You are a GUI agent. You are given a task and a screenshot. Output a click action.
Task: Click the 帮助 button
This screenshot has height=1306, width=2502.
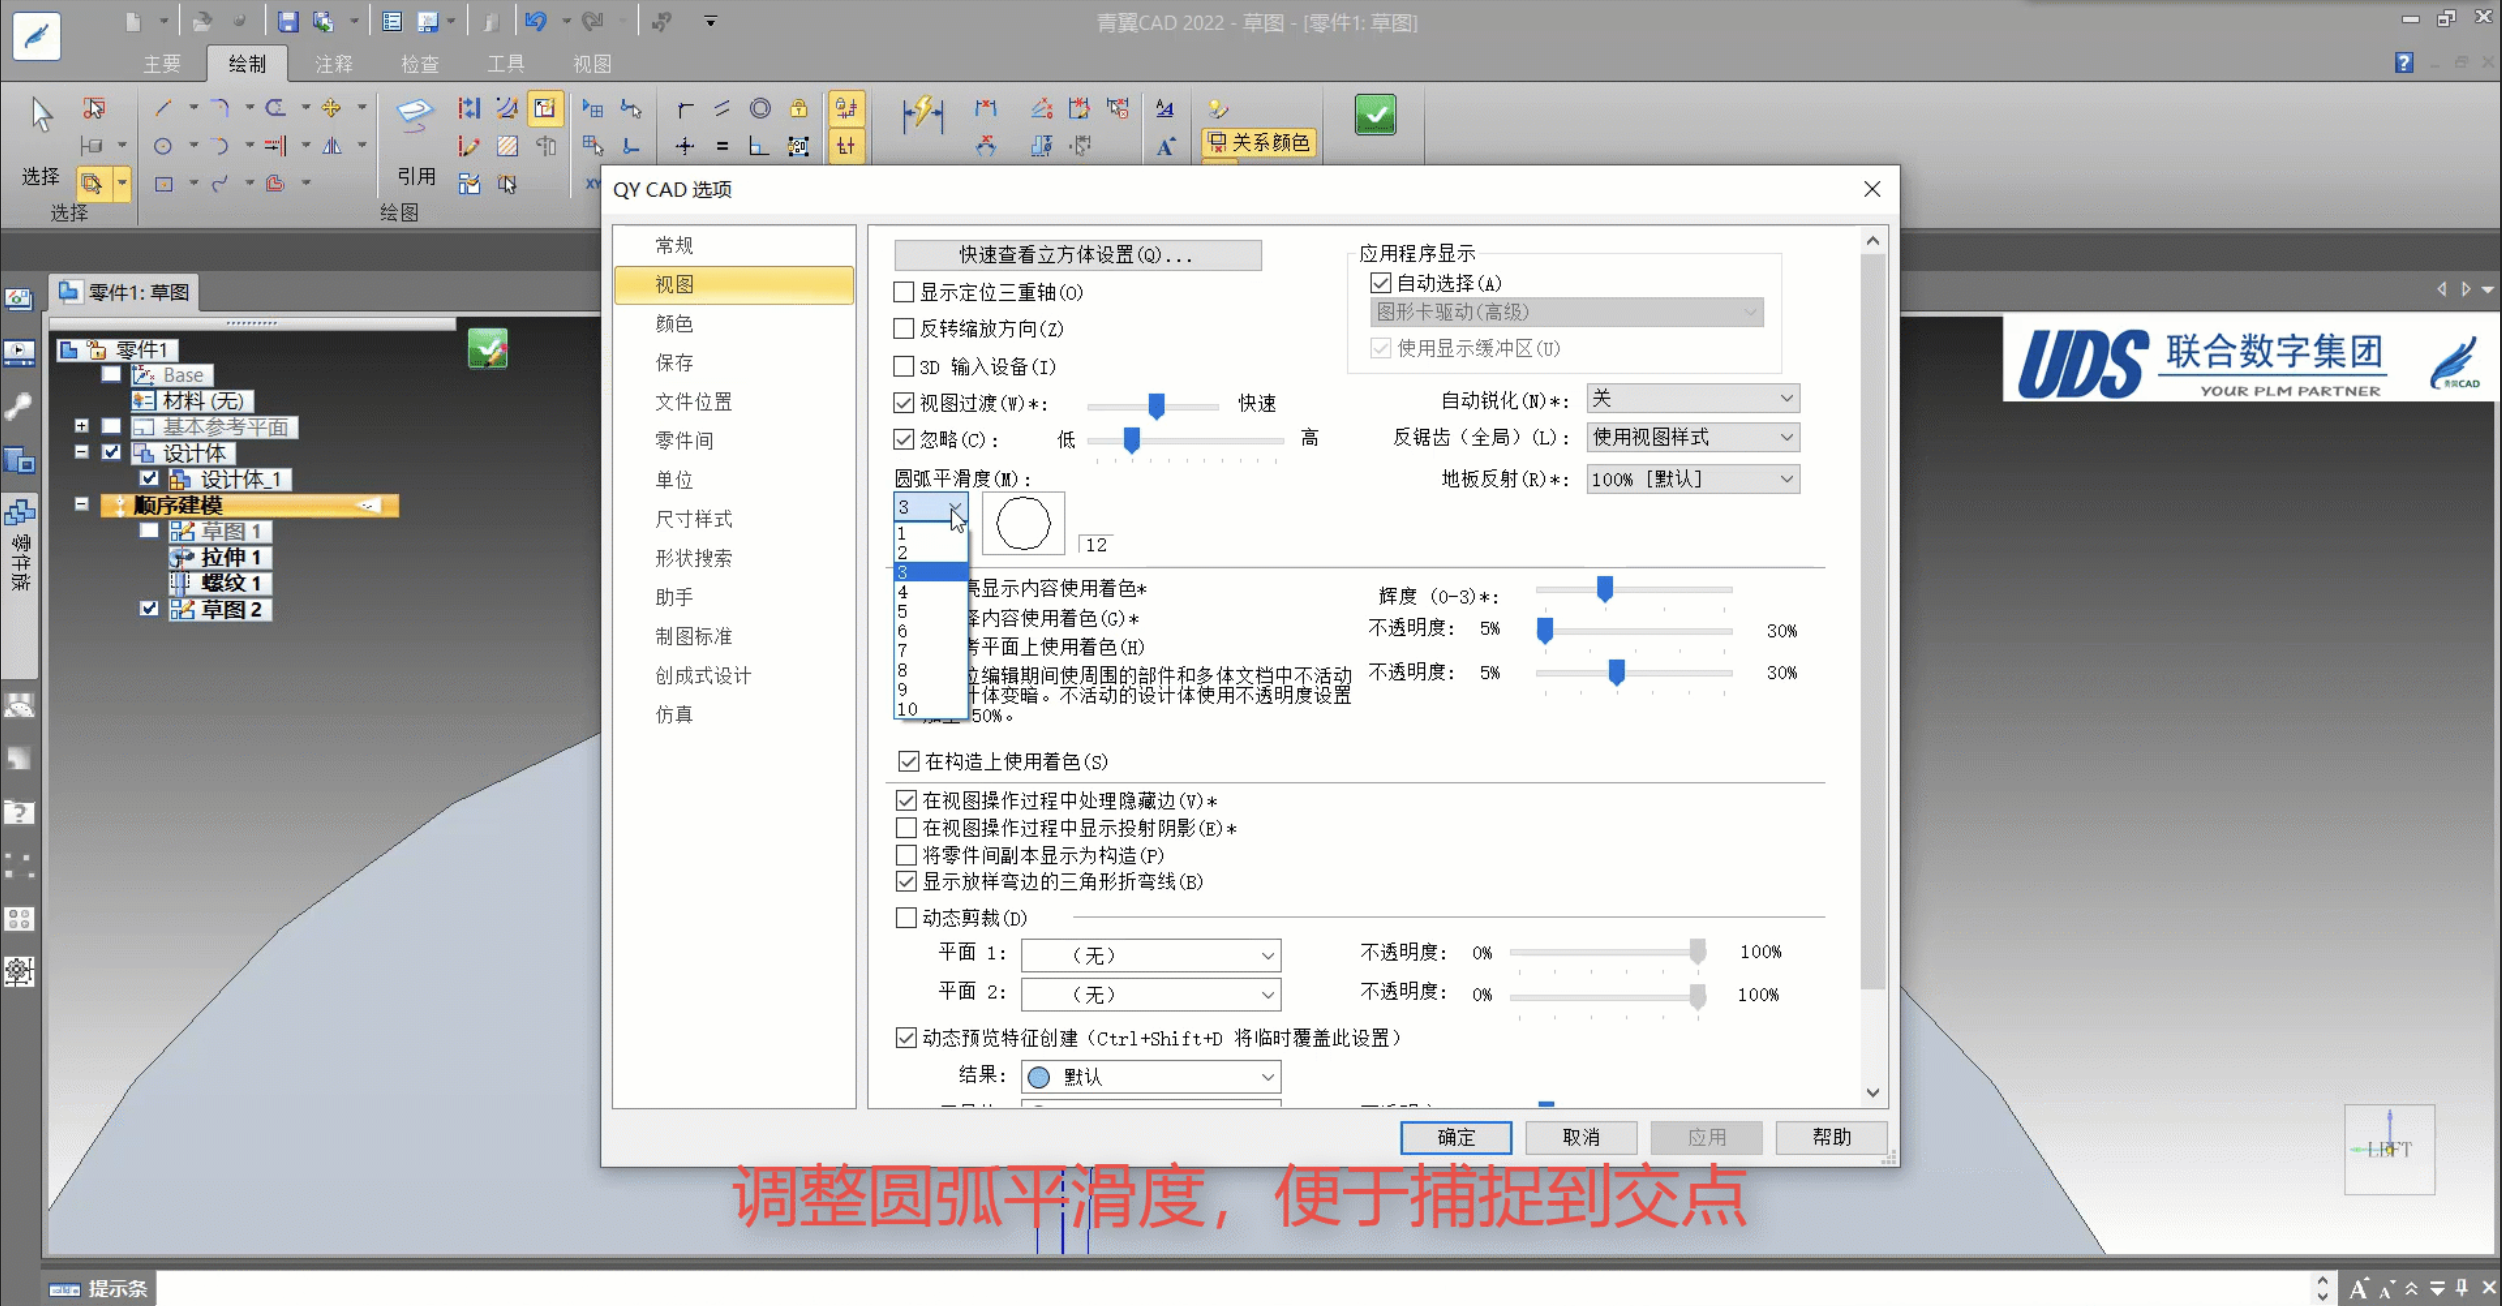[x=1831, y=1137]
